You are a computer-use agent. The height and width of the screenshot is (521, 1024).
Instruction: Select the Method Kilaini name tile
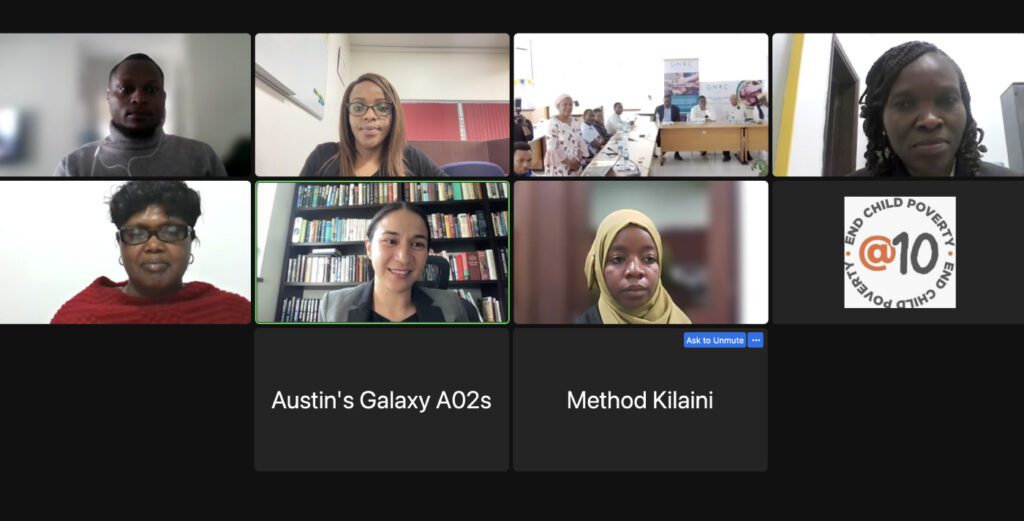click(640, 400)
